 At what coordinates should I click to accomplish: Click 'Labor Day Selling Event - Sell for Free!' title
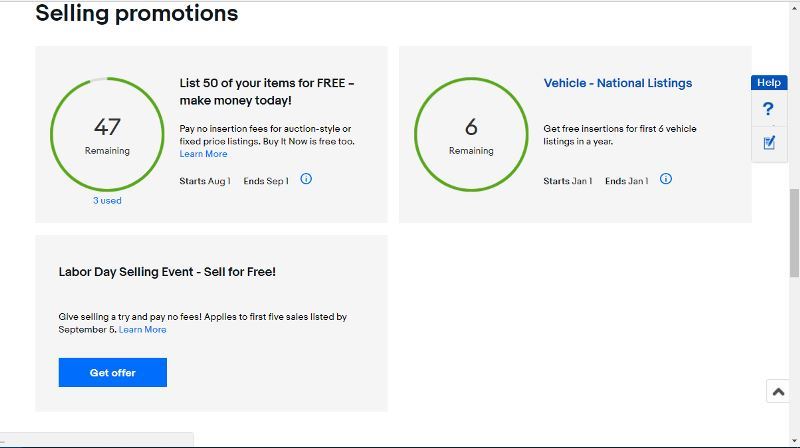tap(167, 272)
